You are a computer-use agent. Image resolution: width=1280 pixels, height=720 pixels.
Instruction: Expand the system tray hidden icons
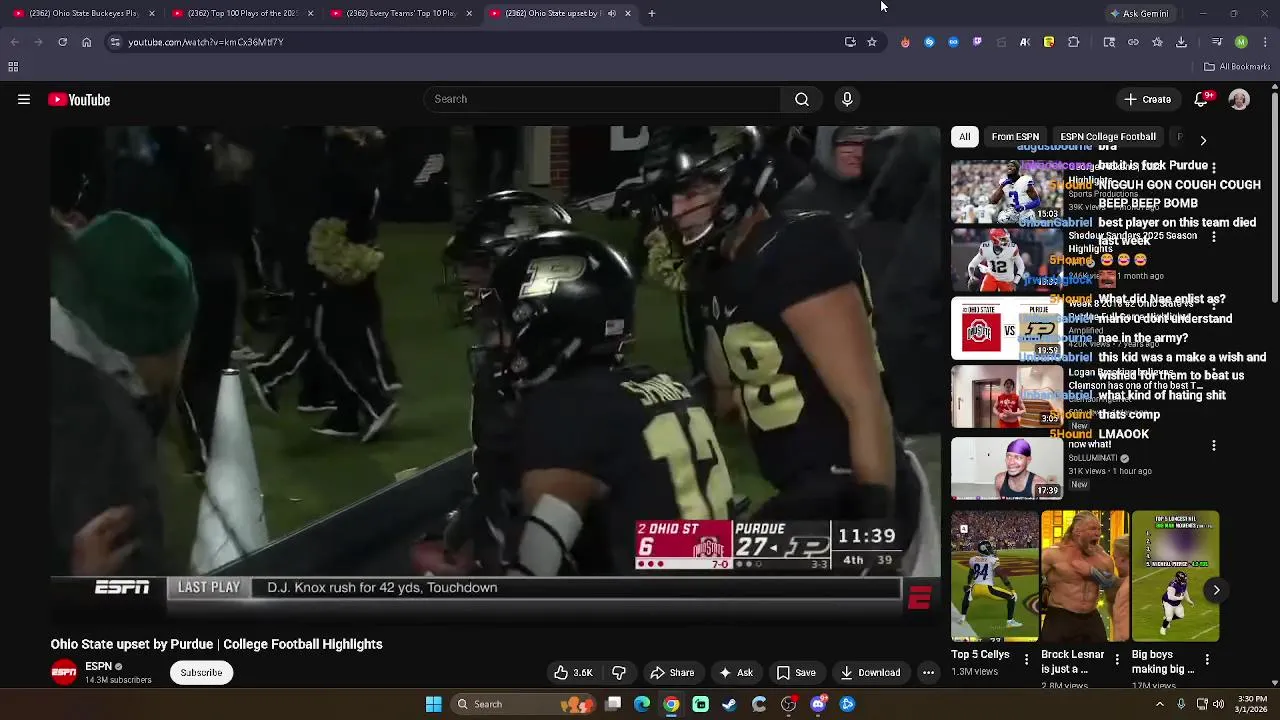coord(1160,704)
